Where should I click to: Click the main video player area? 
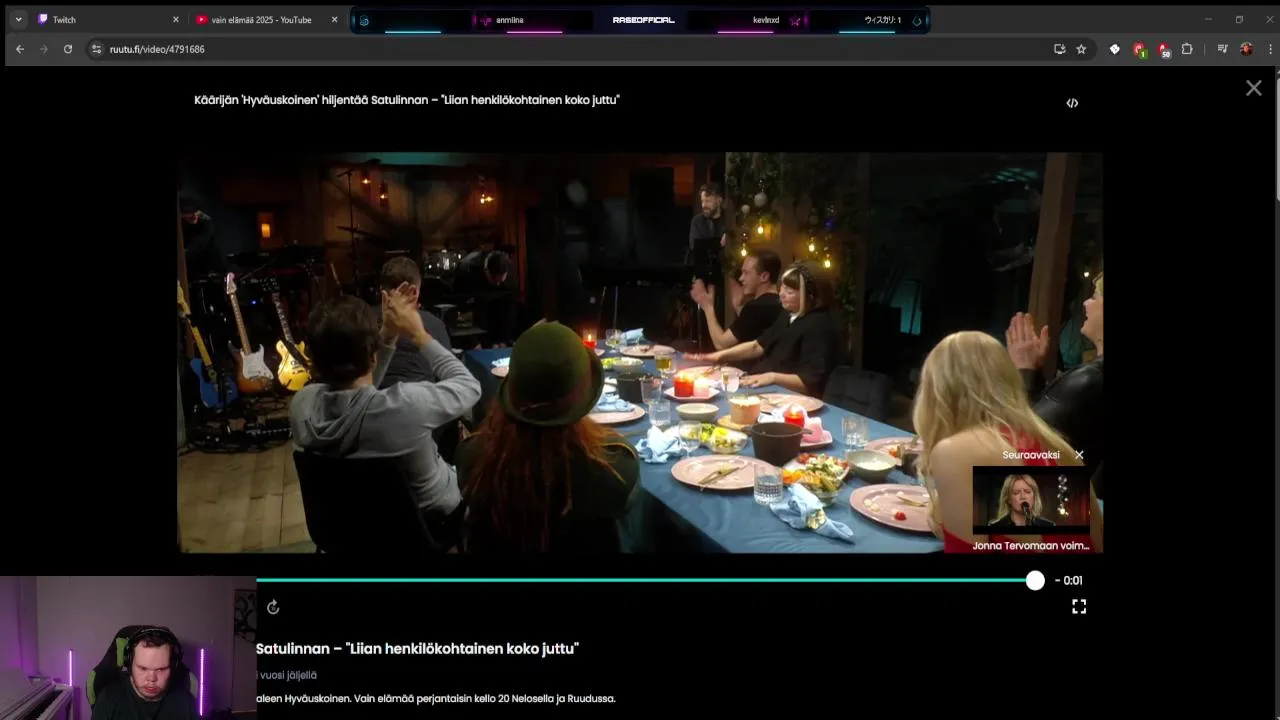pos(640,352)
